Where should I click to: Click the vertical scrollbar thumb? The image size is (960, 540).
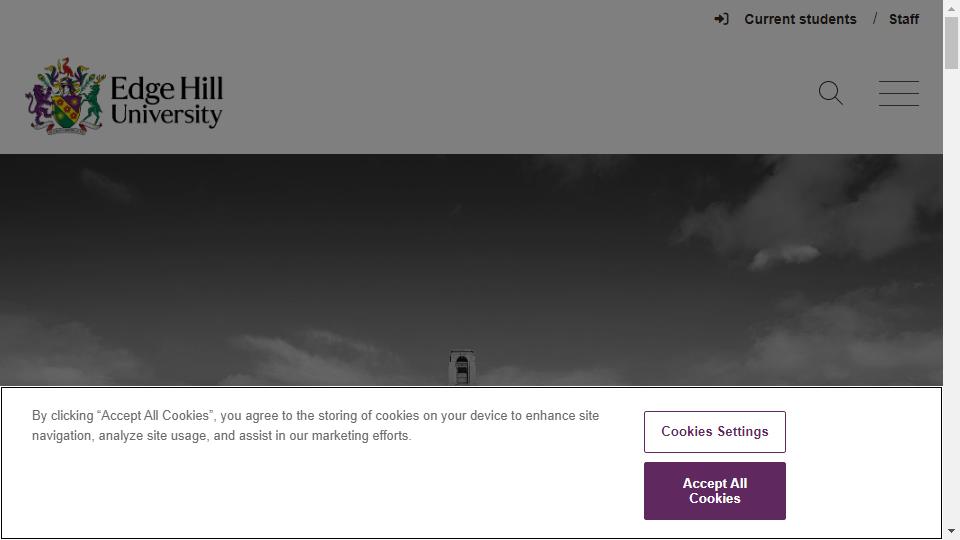pos(951,43)
